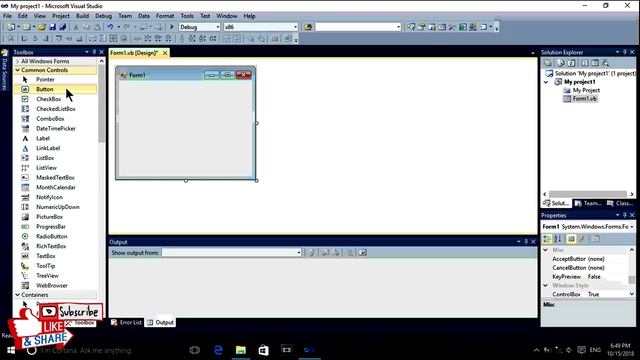Select the ToolTip toolbox component
This screenshot has height=360, width=640.
56,265
